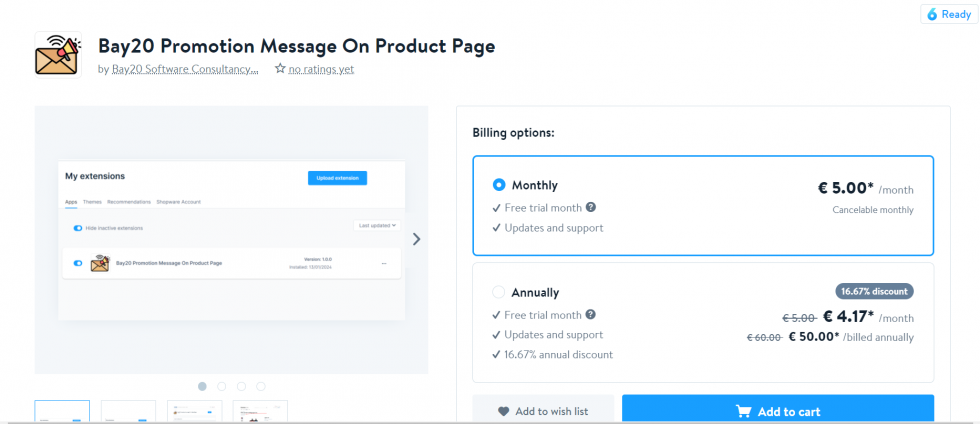Select the second gallery pagination dot

pyautogui.click(x=222, y=386)
